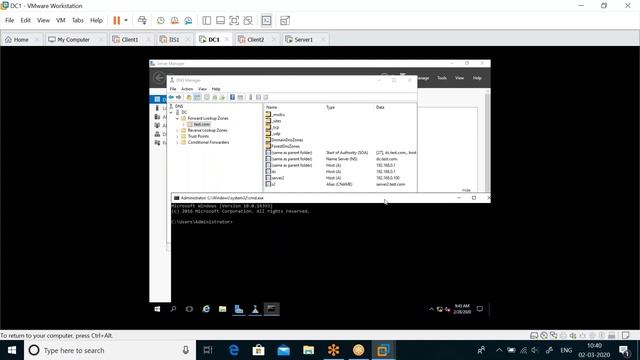Open DNS Manager Help menu
Screen dimensions: 640x360
(216, 89)
